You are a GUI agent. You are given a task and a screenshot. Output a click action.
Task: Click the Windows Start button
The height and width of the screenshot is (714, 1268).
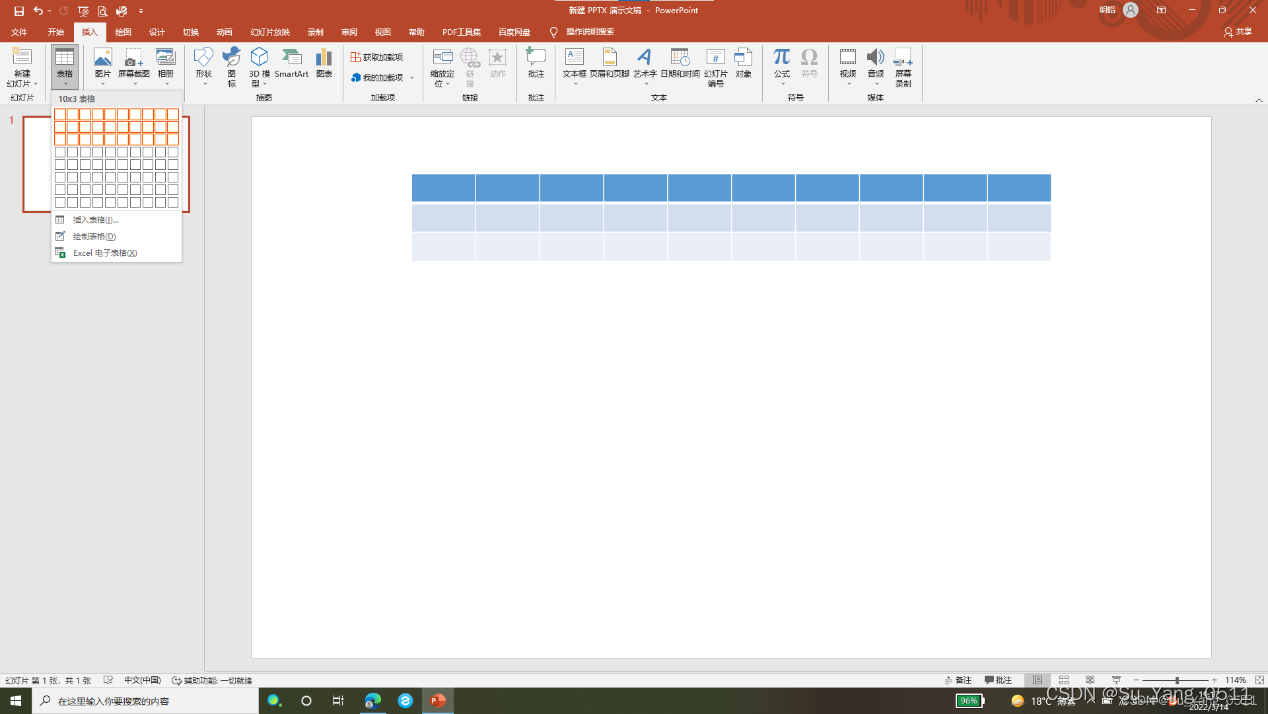pyautogui.click(x=16, y=701)
